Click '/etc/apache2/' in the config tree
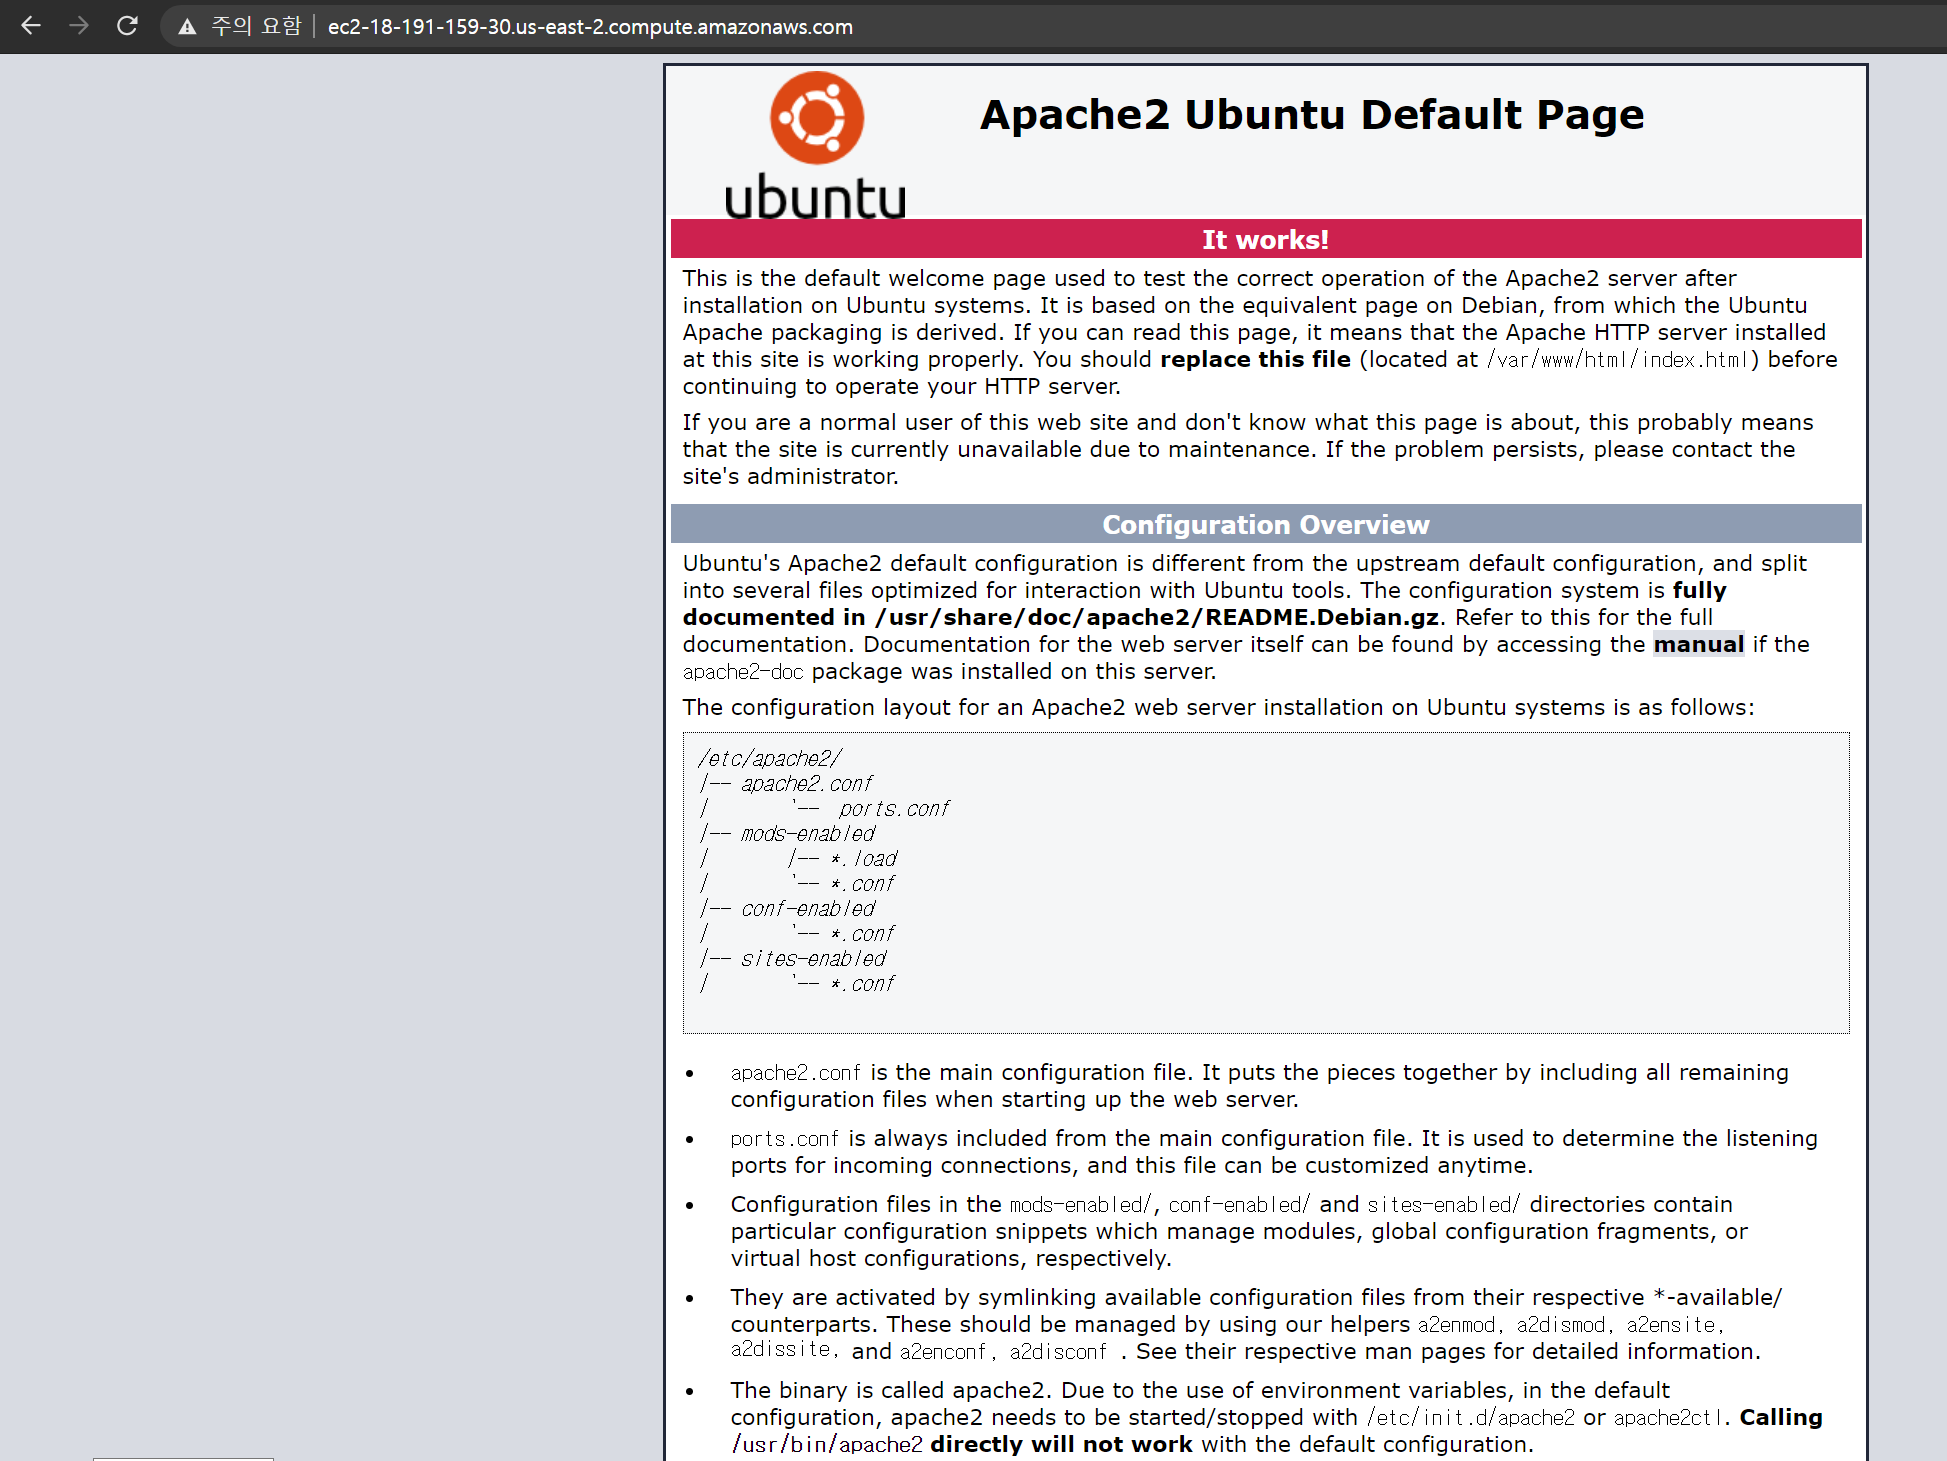This screenshot has width=1947, height=1461. pyautogui.click(x=770, y=758)
